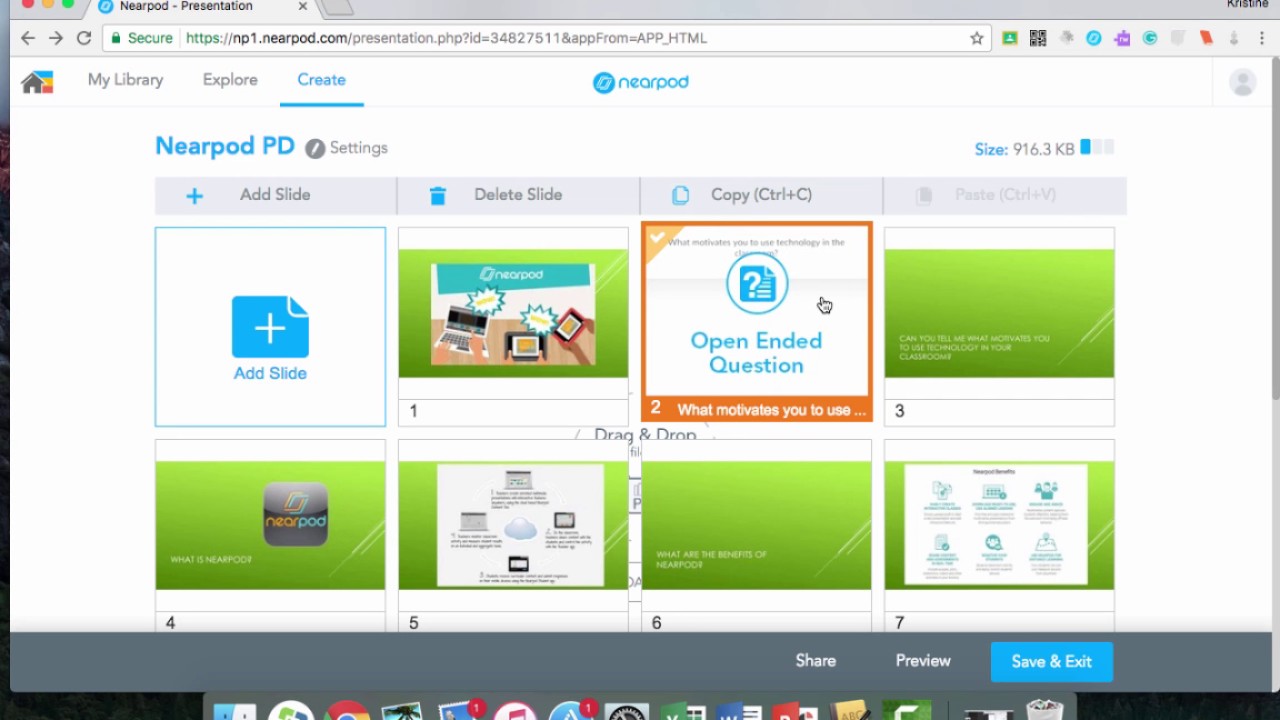
Task: Click the address bar URL
Action: pos(446,38)
